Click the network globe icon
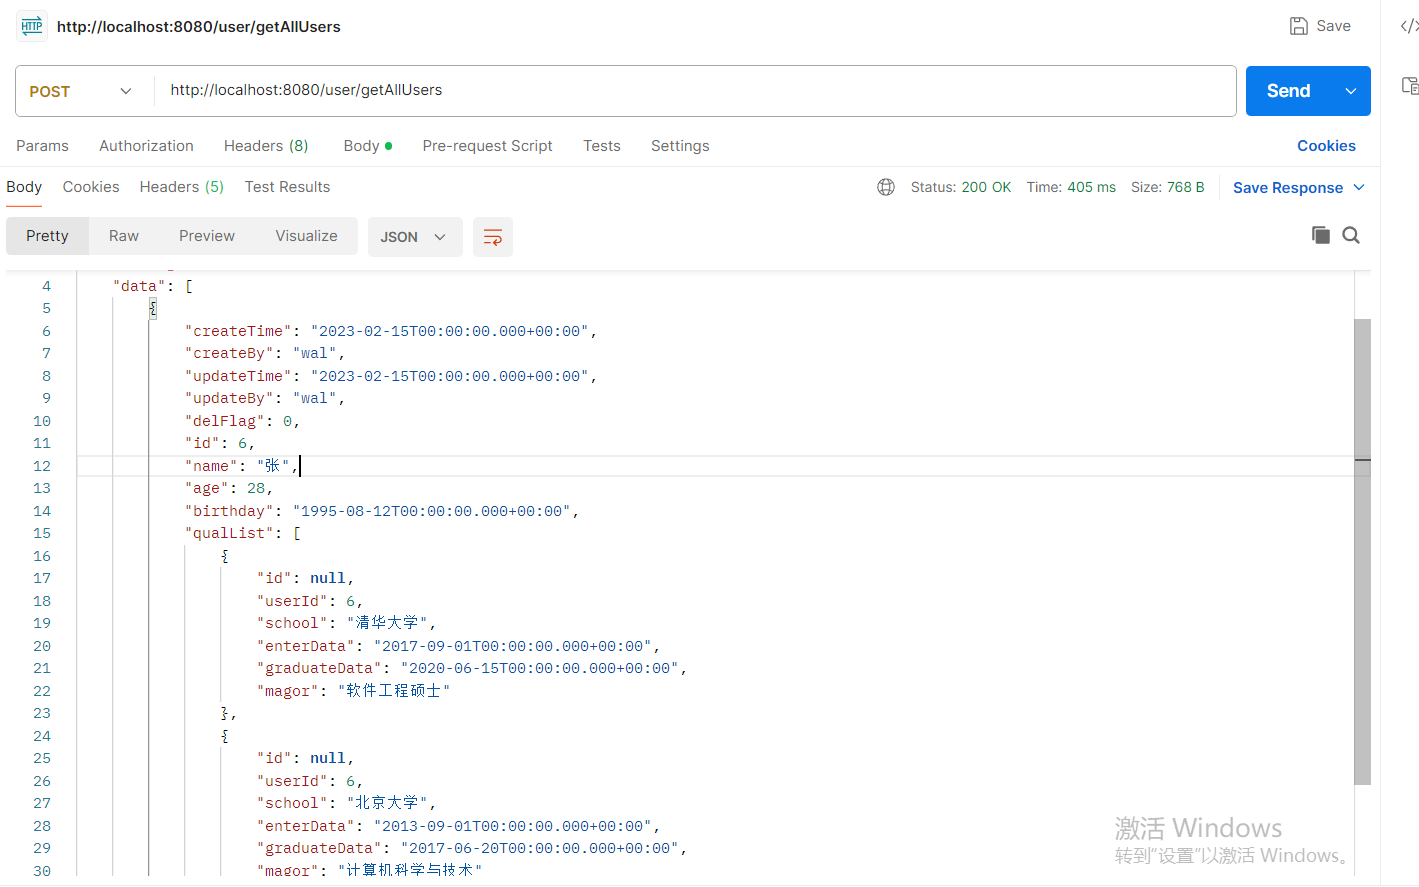The width and height of the screenshot is (1419, 887). [886, 187]
